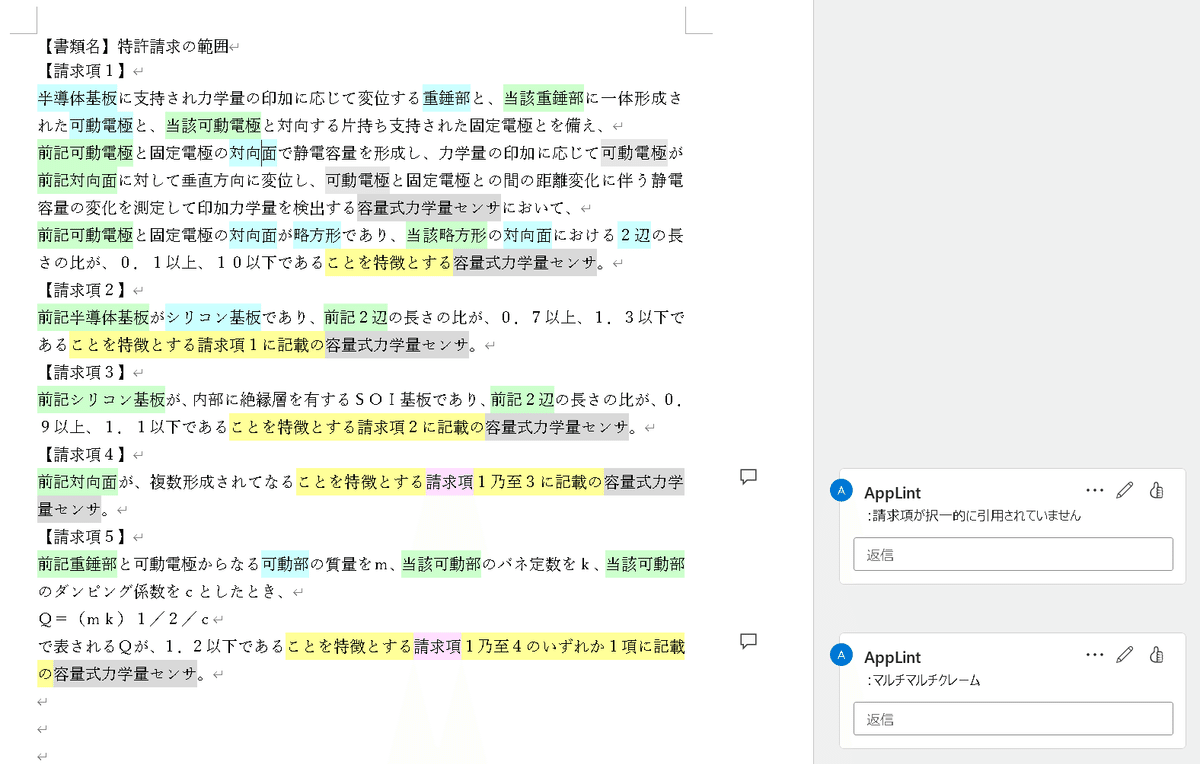The image size is (1200, 764).
Task: Click the highlighted 前記半導体基板 in claim 2
Action: [93, 318]
